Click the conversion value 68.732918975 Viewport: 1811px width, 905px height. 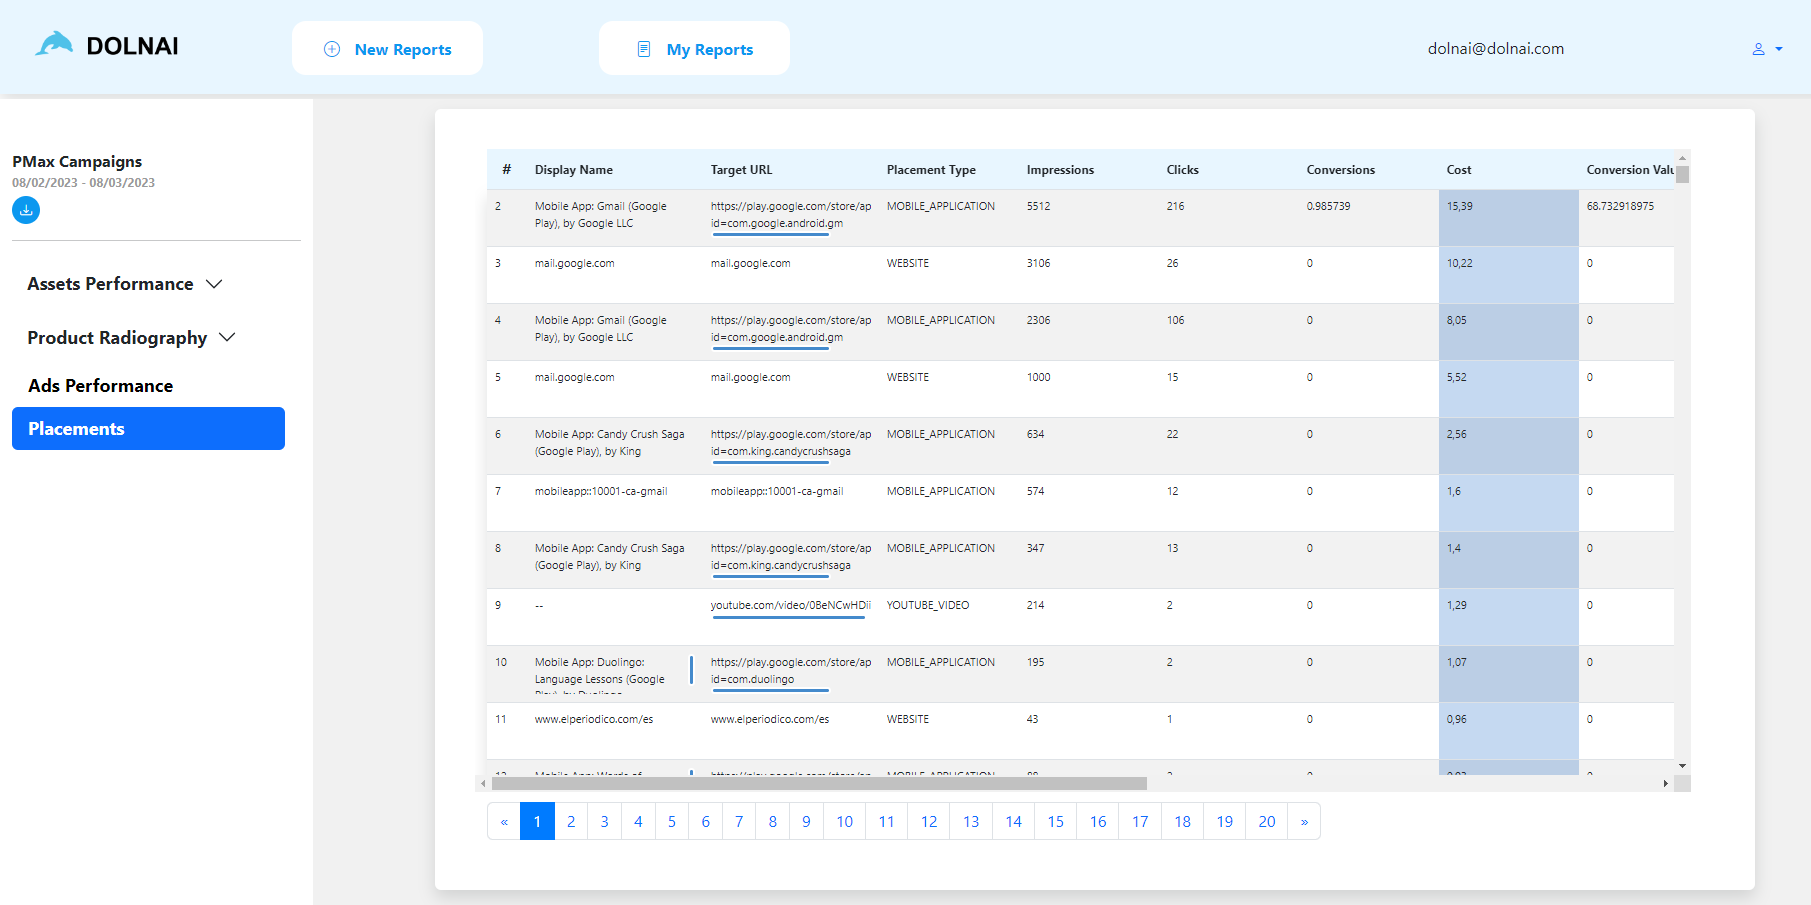1620,206
